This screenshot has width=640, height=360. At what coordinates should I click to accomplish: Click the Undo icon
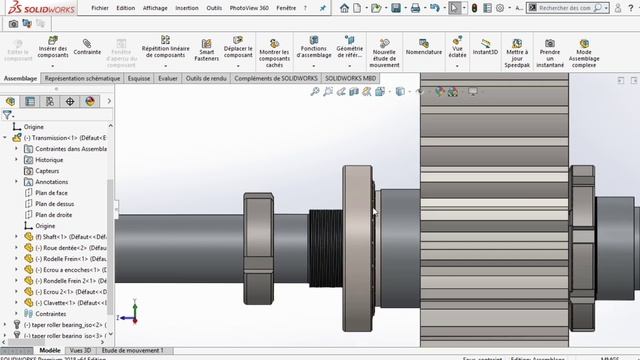[435, 8]
